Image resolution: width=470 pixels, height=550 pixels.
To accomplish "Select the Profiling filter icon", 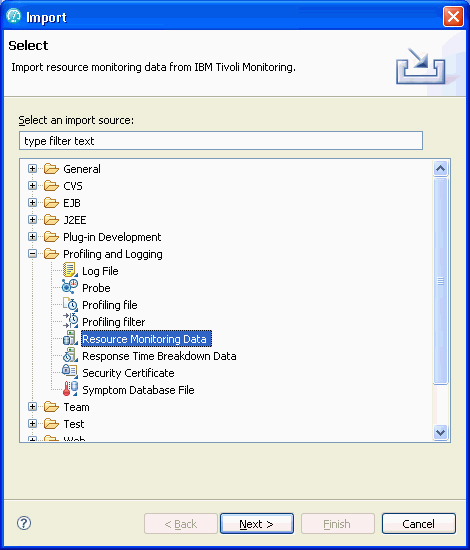I will [70, 321].
